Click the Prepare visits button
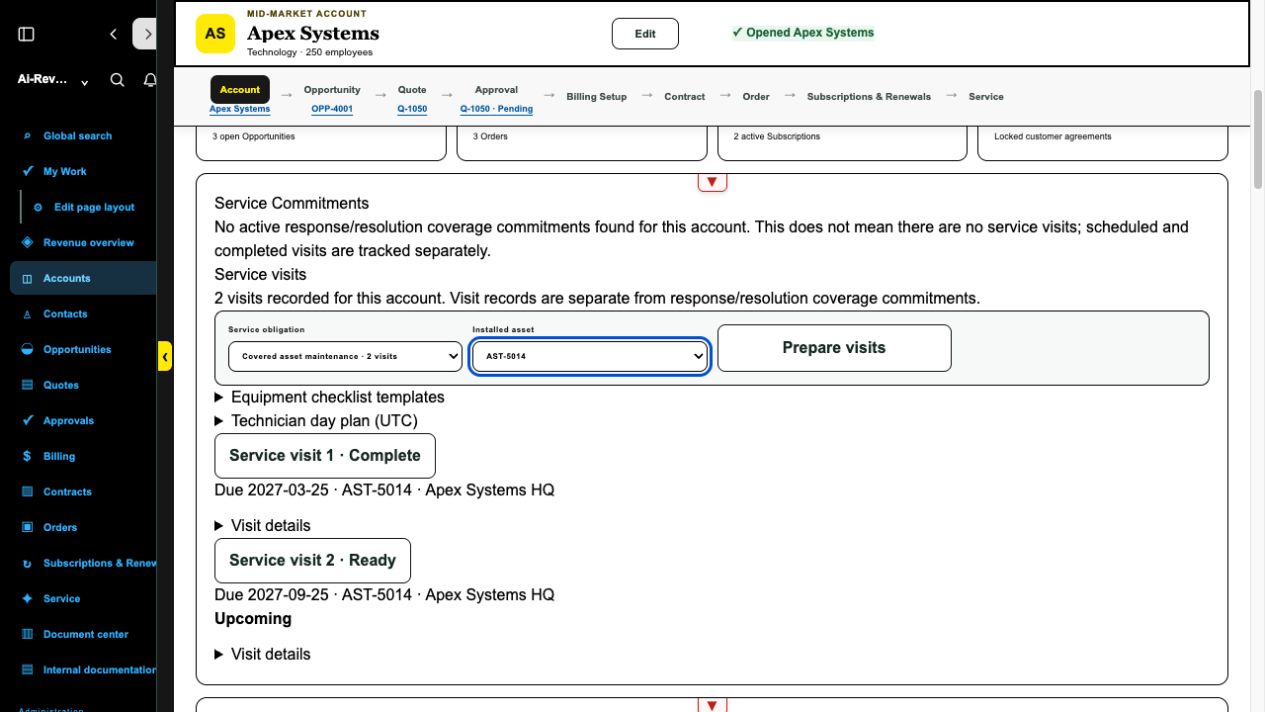Viewport: 1265px width, 712px height. point(834,348)
